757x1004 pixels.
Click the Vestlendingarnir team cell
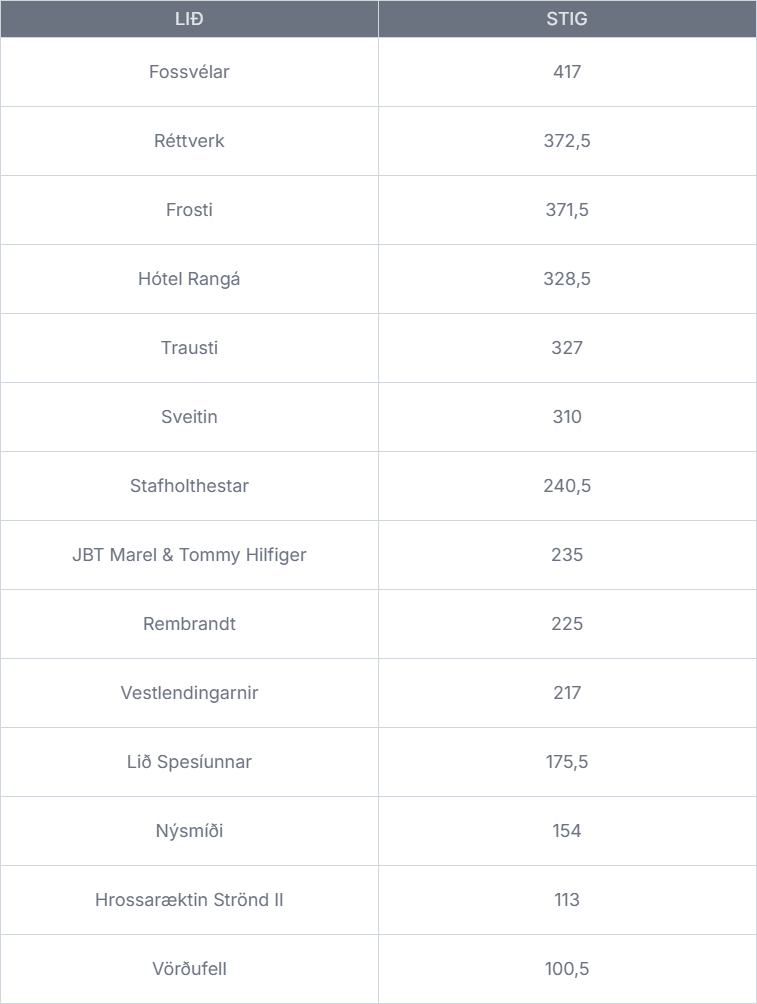[189, 693]
